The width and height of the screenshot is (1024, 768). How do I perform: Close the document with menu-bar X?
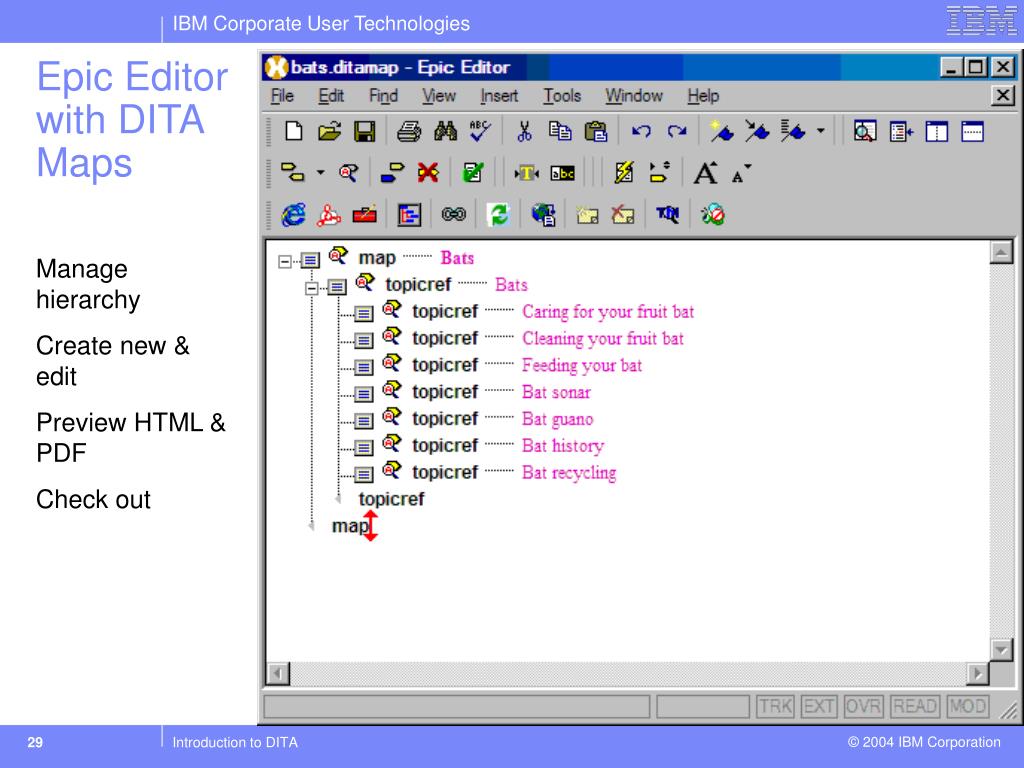(x=1002, y=96)
